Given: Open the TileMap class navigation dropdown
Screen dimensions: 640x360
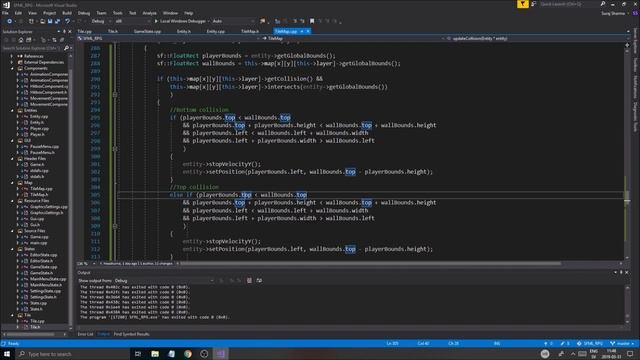Looking at the screenshot, I should pyautogui.click(x=352, y=38).
